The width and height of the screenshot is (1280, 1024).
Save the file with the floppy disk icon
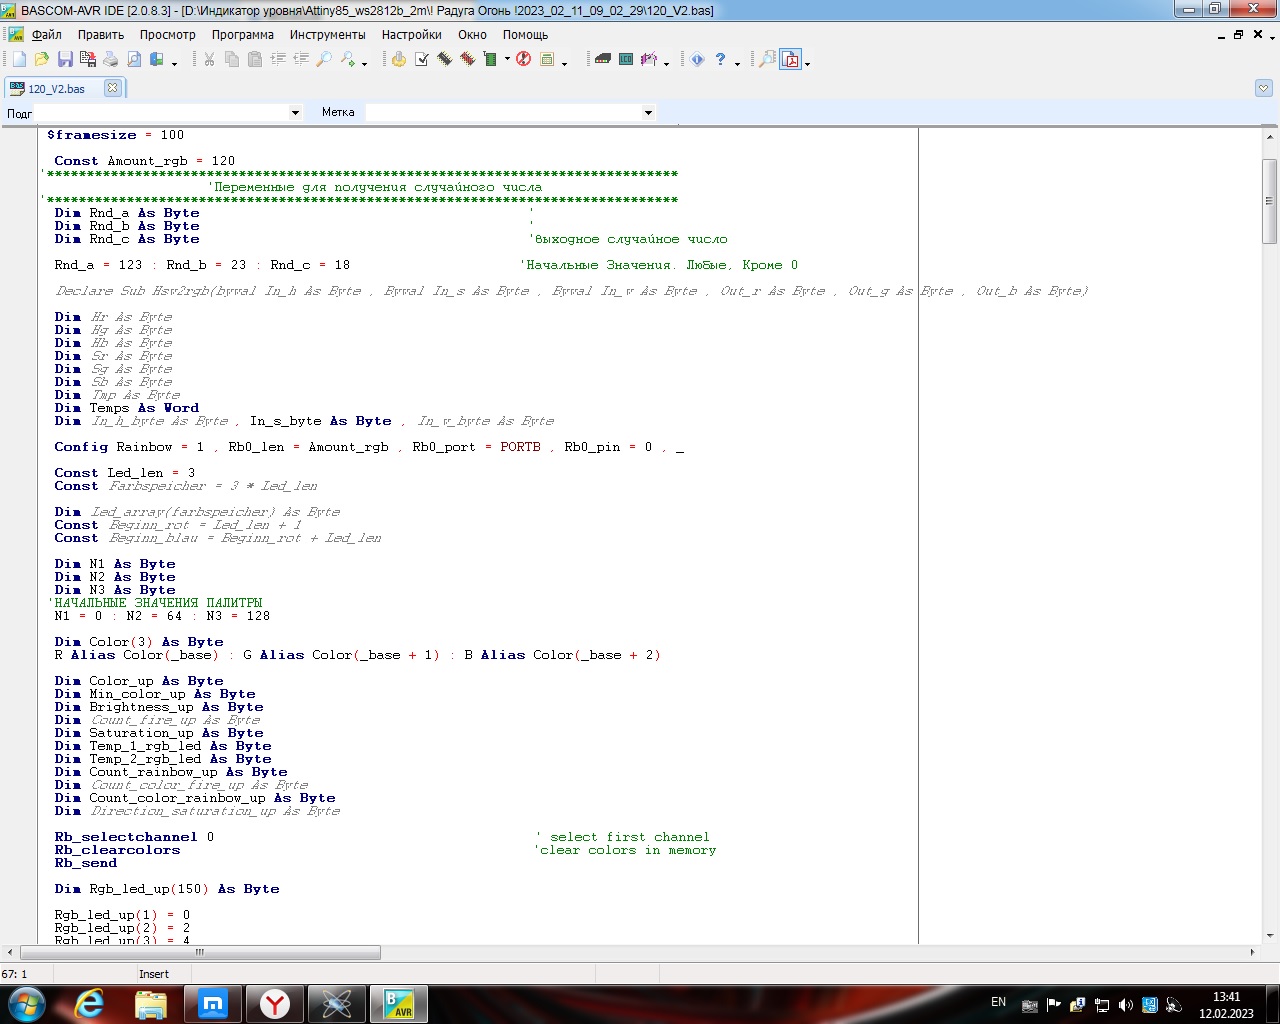pos(65,60)
